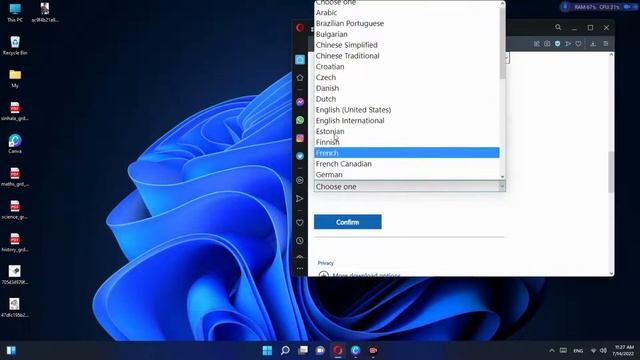The image size is (640, 360).
Task: Click the Opera icon on the taskbar
Action: coord(338,350)
